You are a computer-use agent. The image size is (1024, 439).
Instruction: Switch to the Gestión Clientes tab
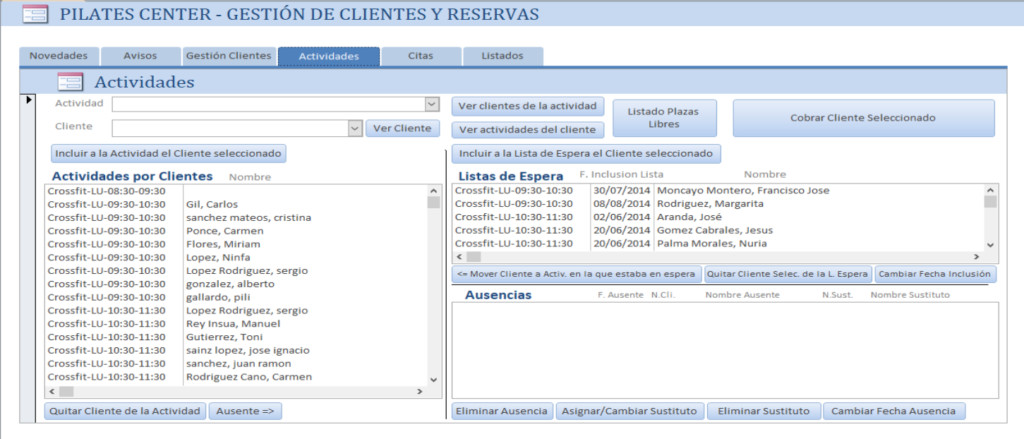pos(228,56)
